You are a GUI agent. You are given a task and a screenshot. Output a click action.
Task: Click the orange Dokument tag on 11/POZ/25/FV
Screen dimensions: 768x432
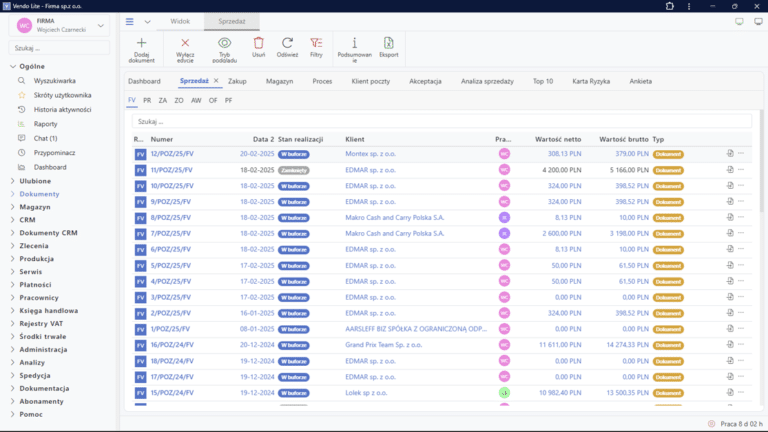pos(668,170)
